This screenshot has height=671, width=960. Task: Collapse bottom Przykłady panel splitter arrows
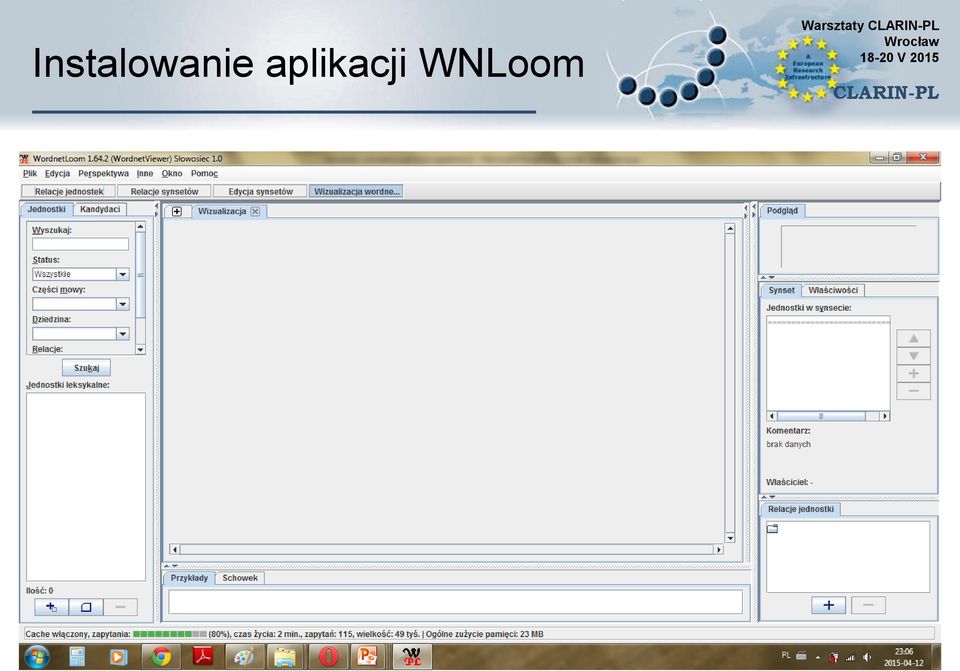tap(171, 566)
